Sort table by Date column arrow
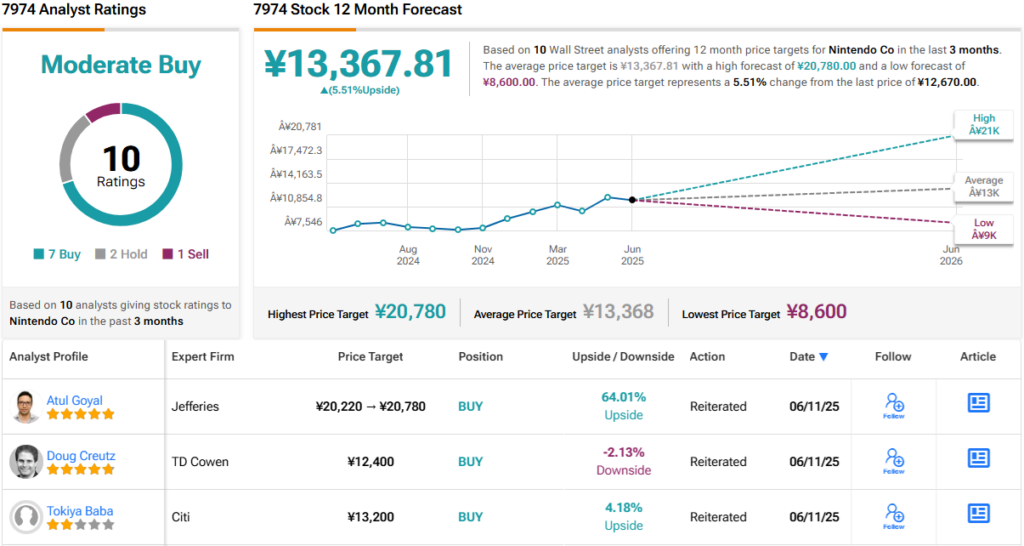The height and width of the screenshot is (546, 1024). [x=824, y=357]
